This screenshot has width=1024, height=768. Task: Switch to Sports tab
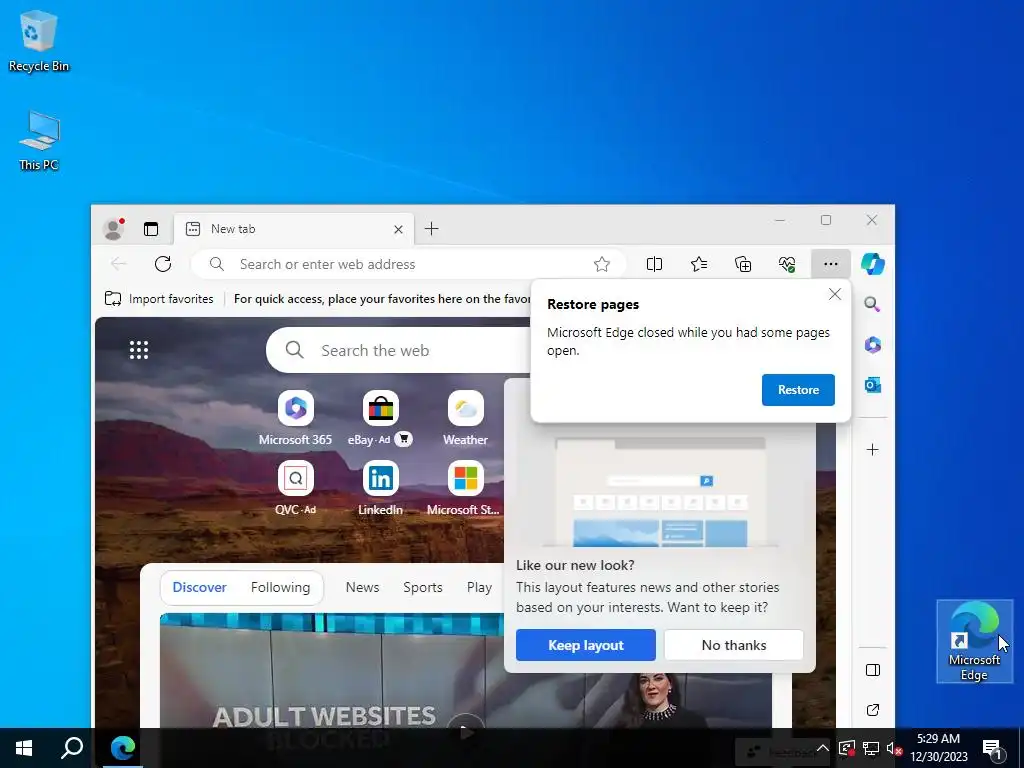pyautogui.click(x=423, y=587)
